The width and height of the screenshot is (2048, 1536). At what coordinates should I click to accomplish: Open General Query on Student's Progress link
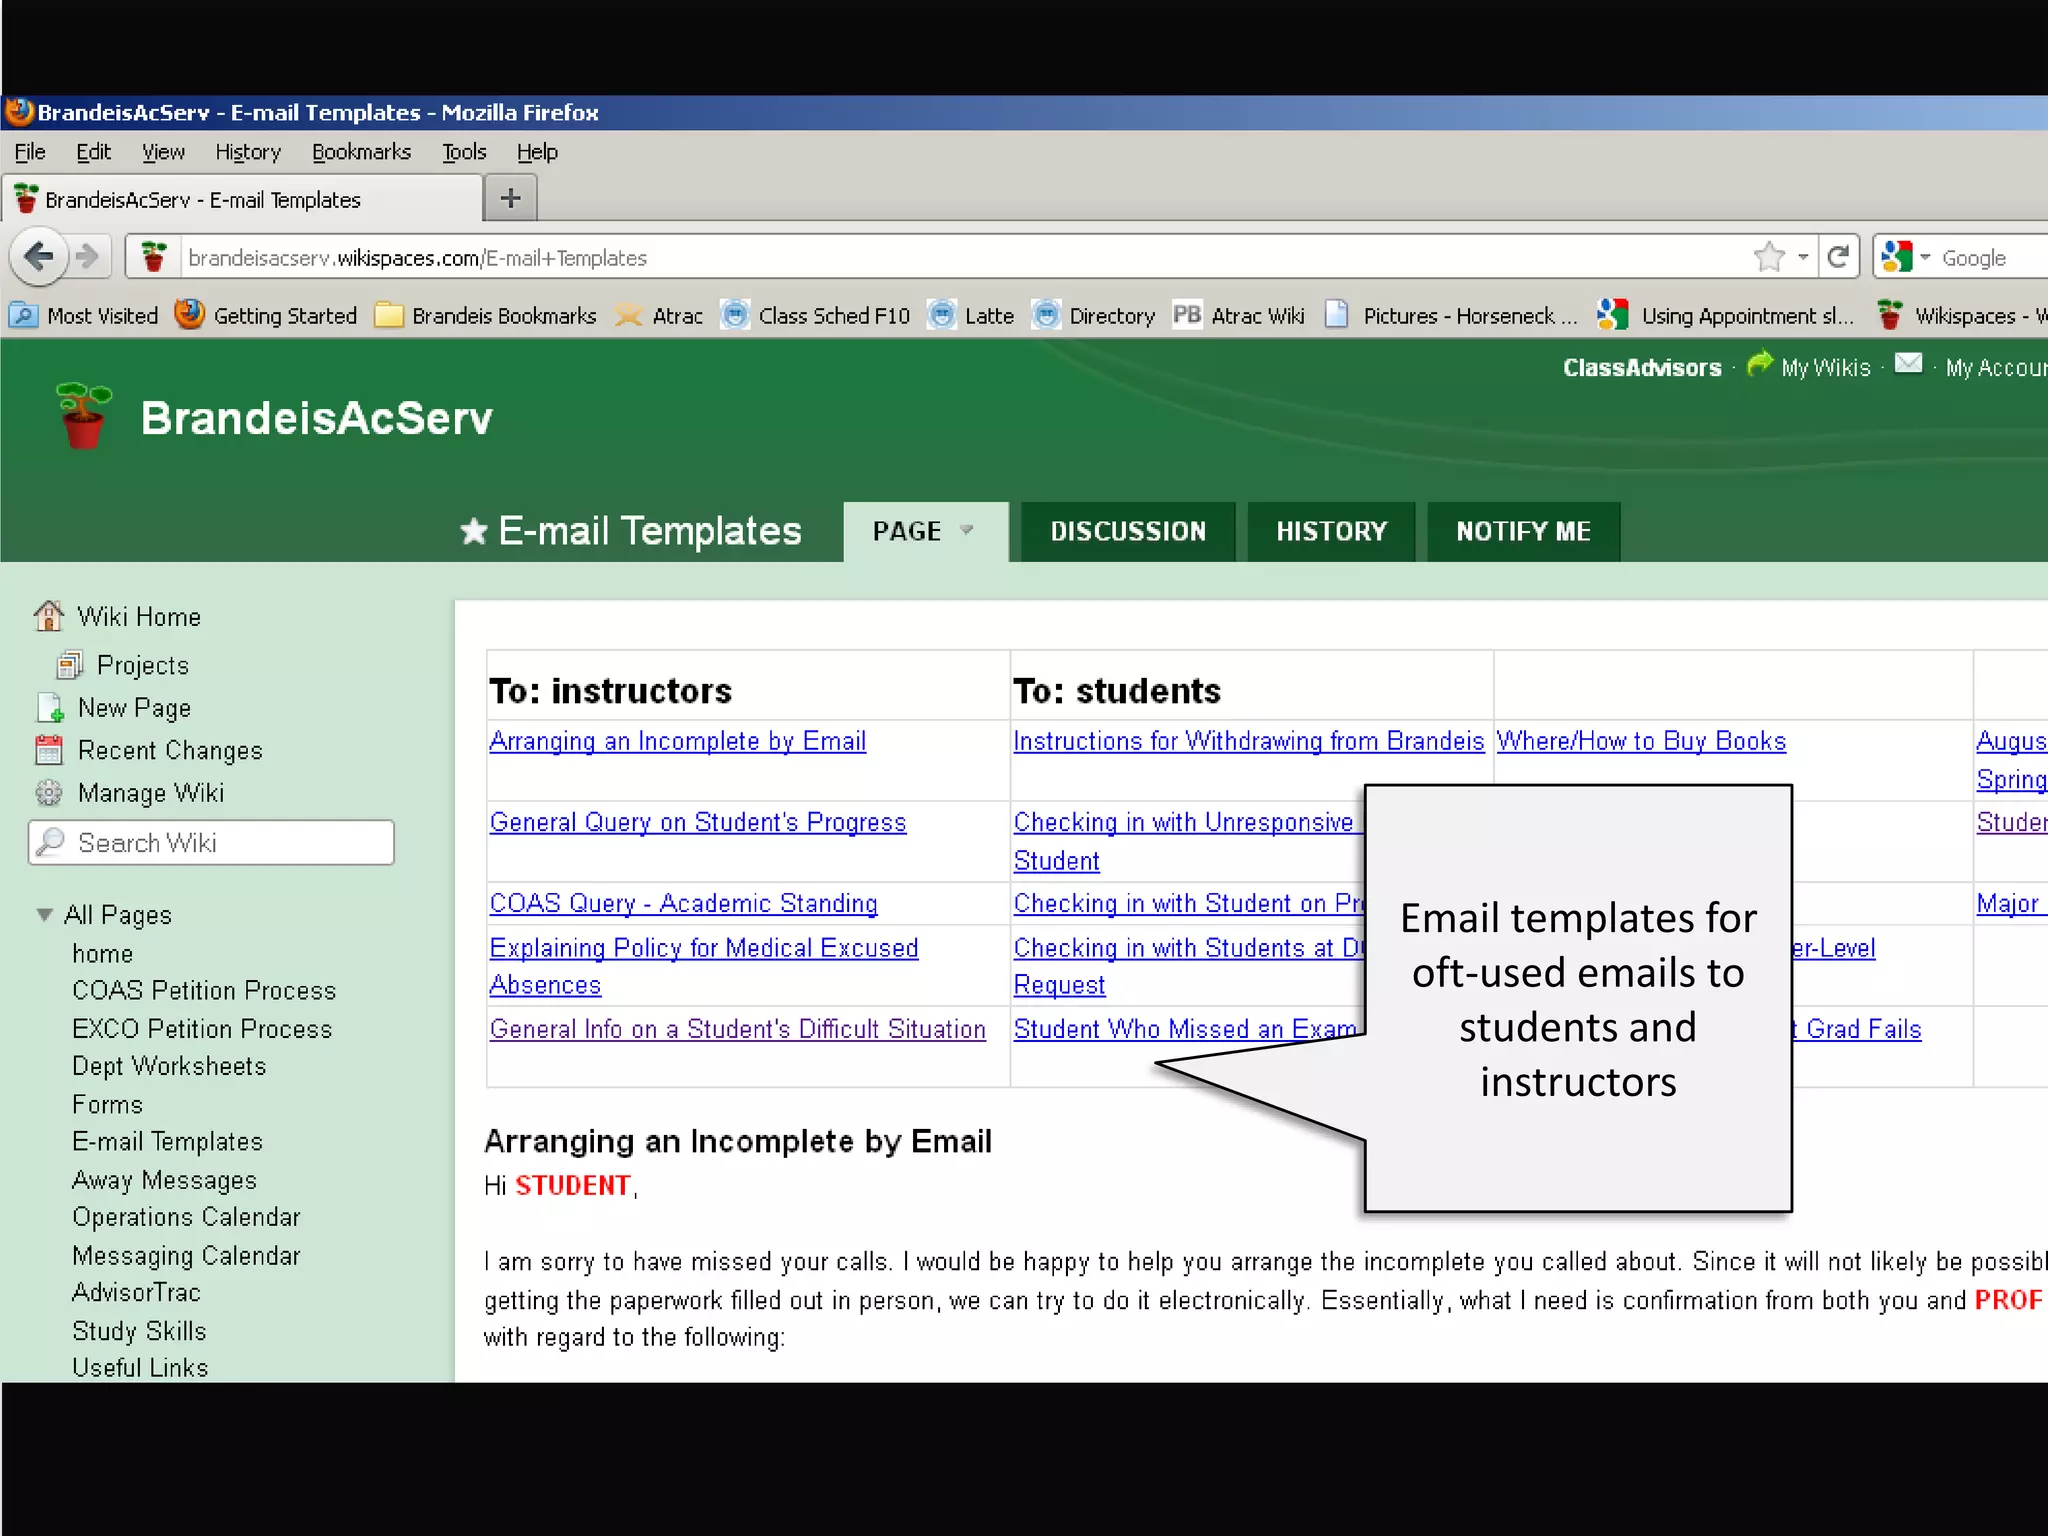(x=698, y=822)
